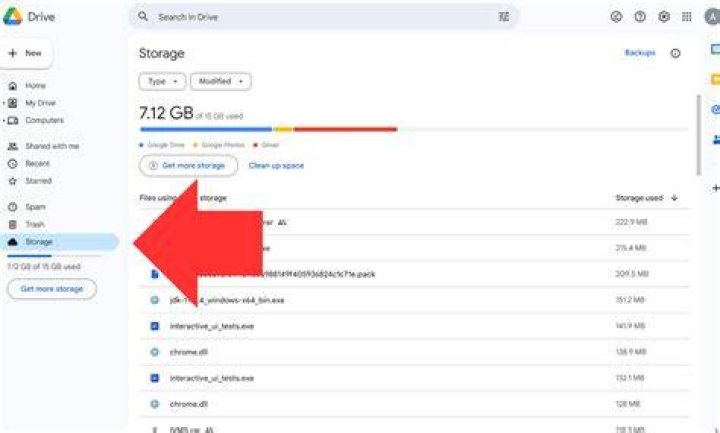Click the account avatar

click(x=713, y=17)
